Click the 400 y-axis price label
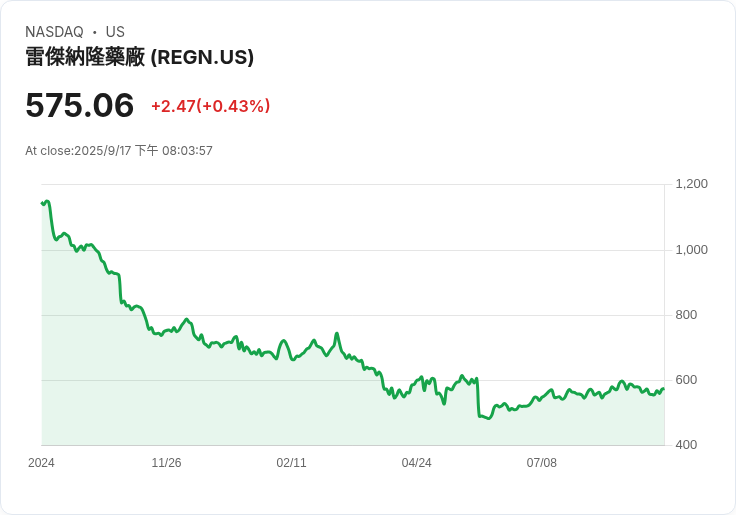The image size is (736, 515). (x=686, y=445)
